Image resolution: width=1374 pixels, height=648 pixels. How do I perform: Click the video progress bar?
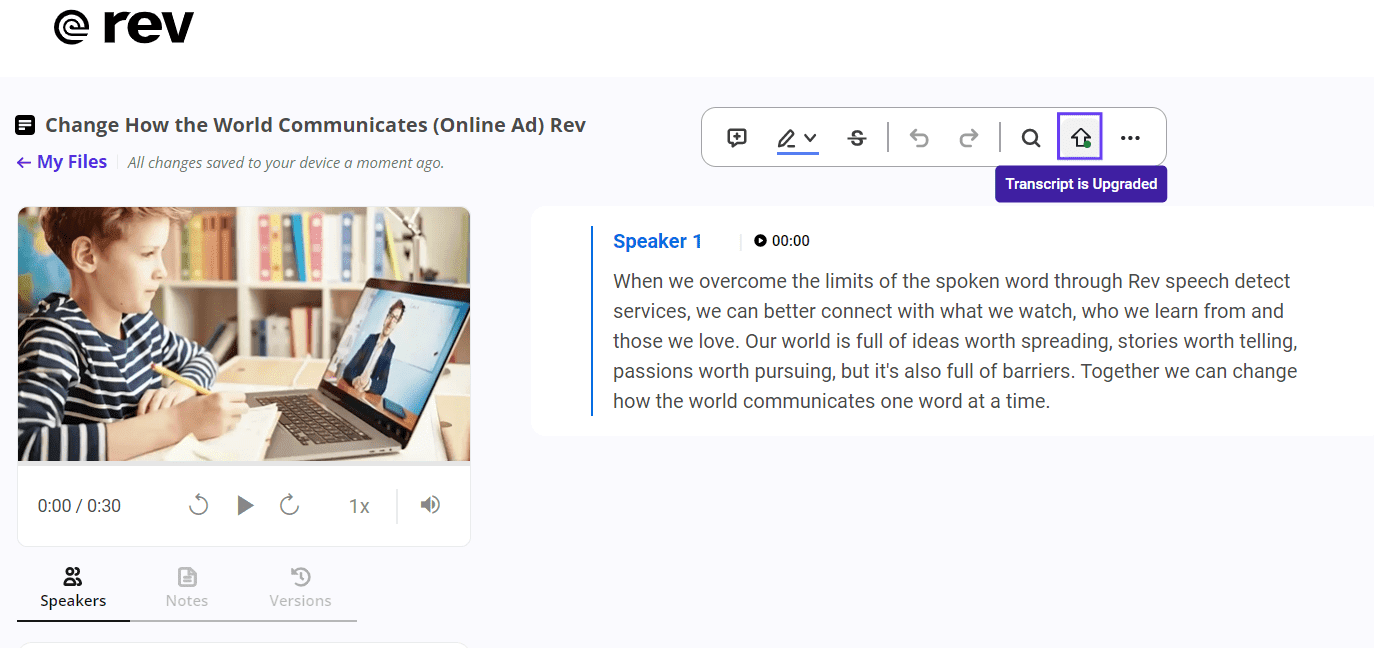tap(244, 463)
